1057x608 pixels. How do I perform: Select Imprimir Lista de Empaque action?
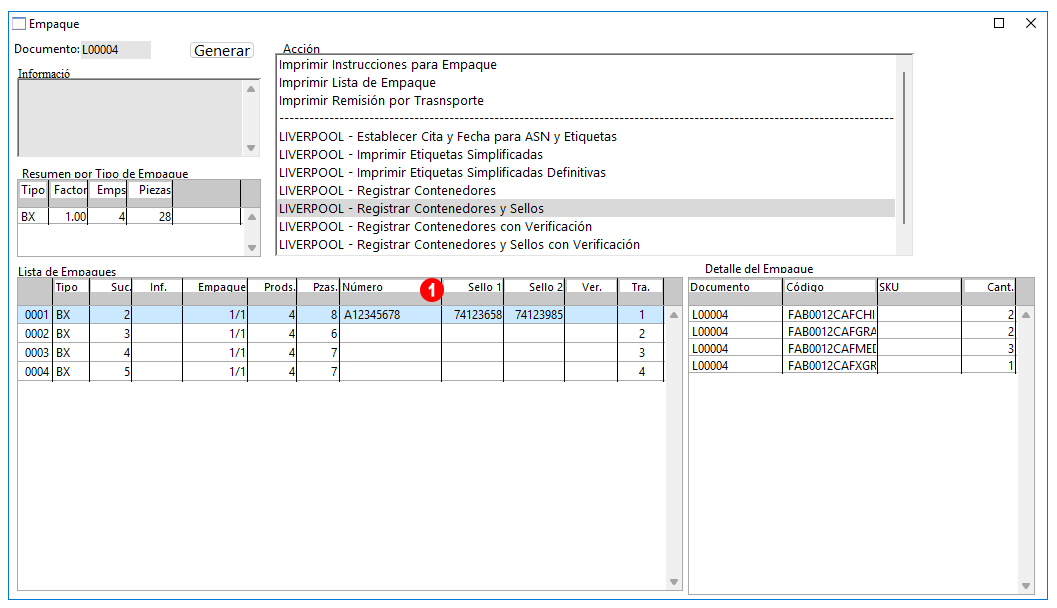pos(357,83)
